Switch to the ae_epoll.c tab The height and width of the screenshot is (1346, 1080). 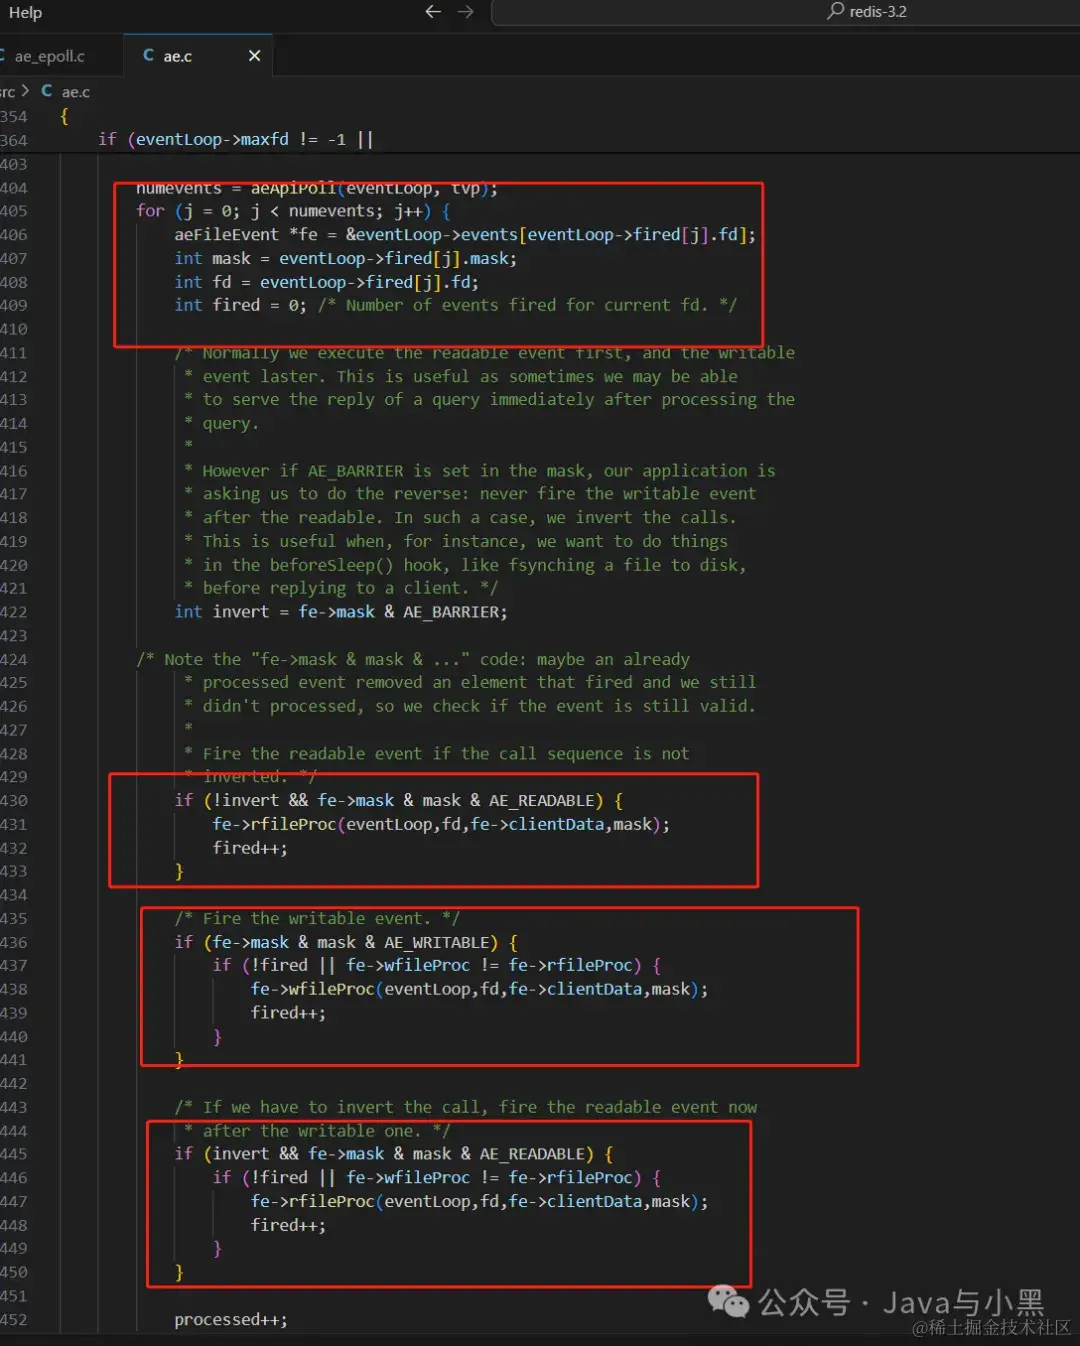click(50, 56)
